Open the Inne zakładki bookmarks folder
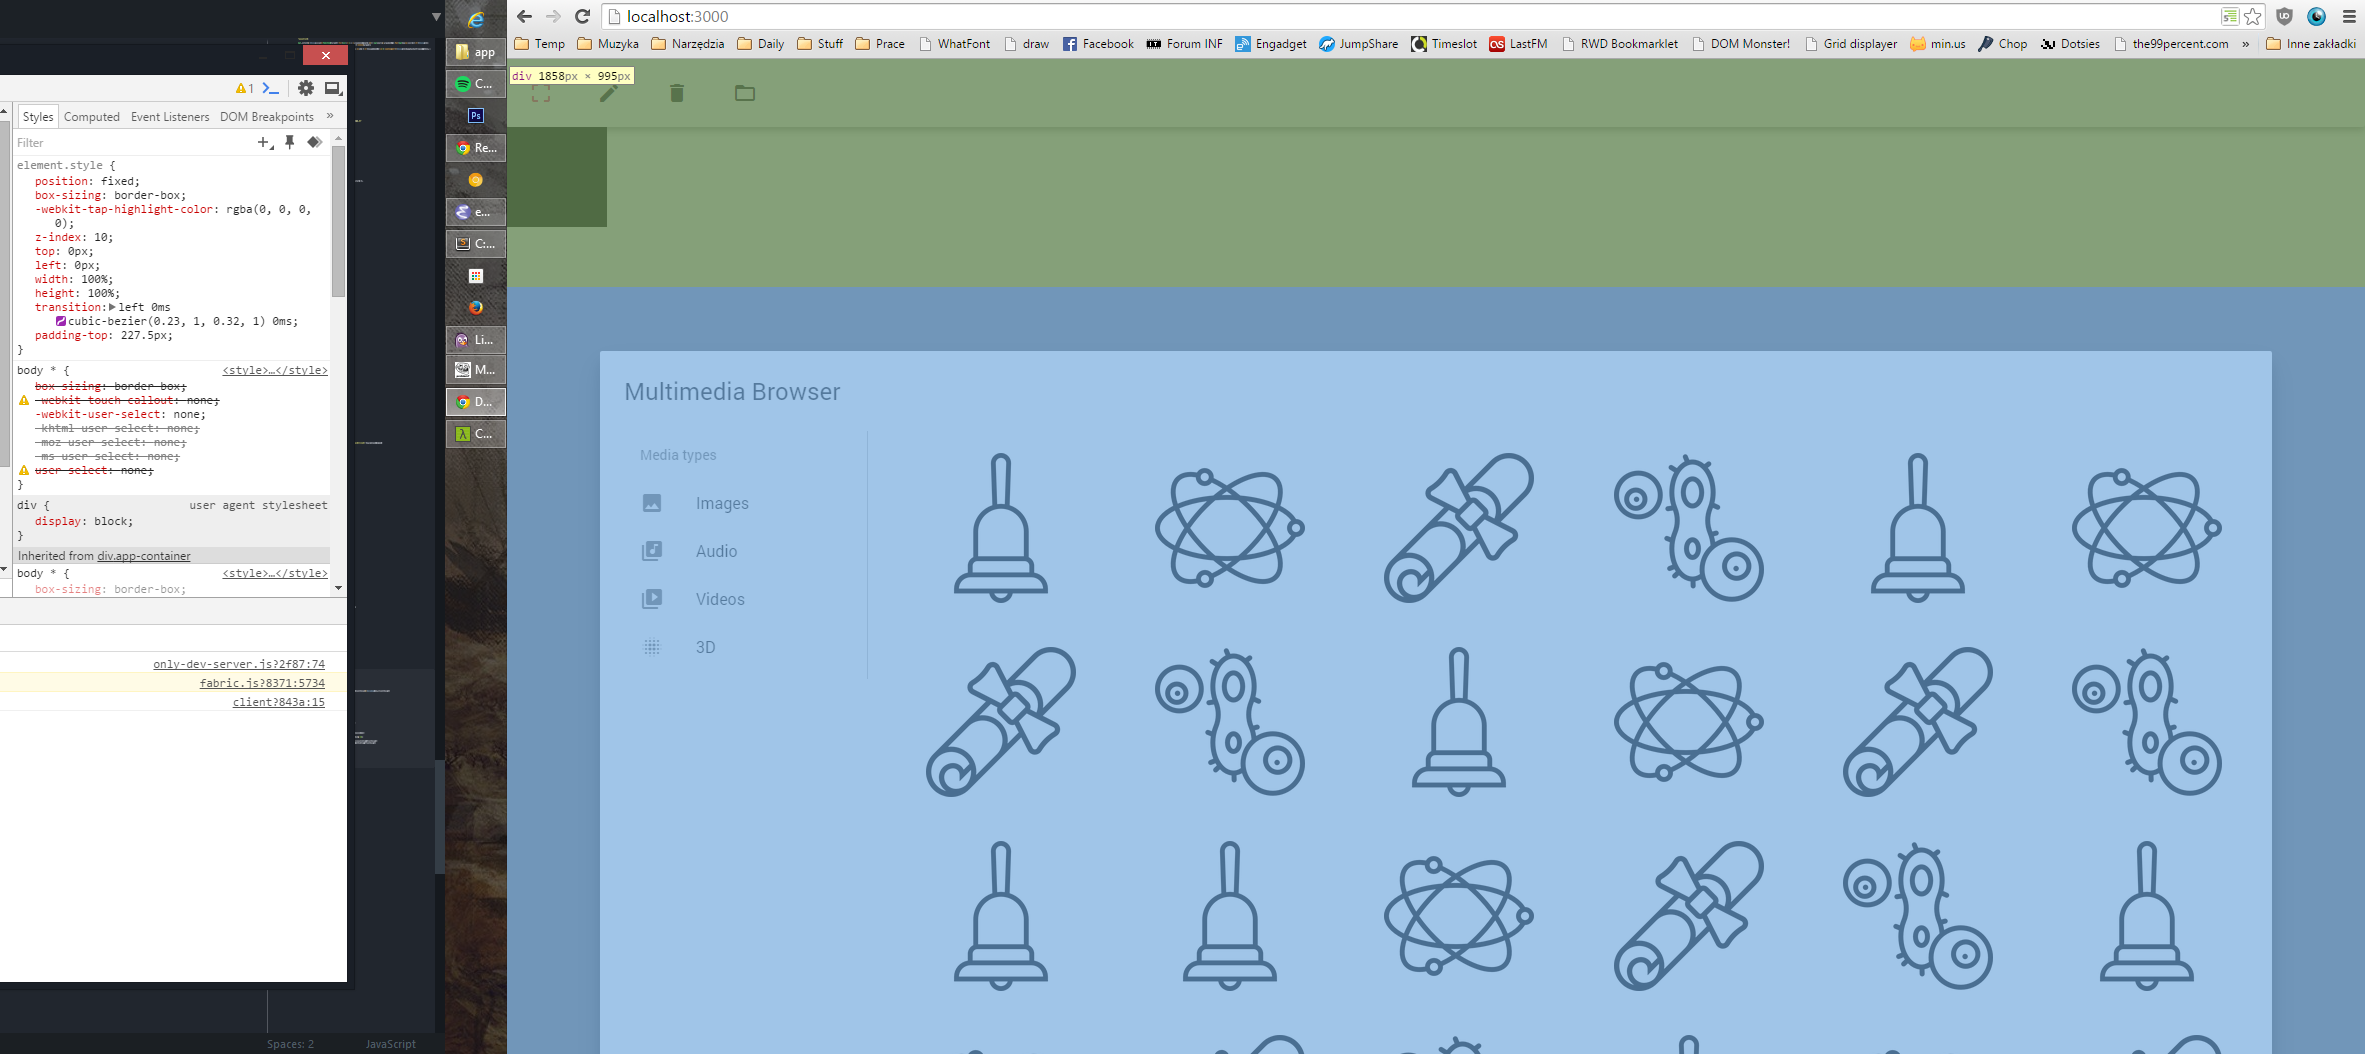 click(x=2311, y=44)
